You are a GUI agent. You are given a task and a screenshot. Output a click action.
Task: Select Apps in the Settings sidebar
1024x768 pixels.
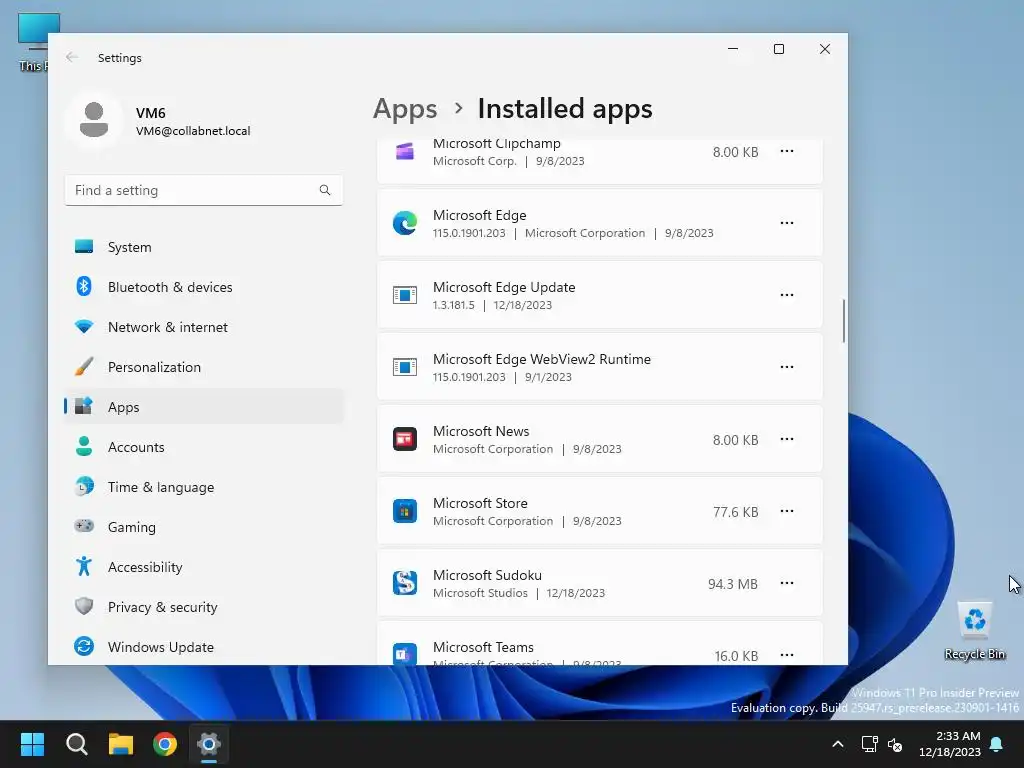pos(204,406)
